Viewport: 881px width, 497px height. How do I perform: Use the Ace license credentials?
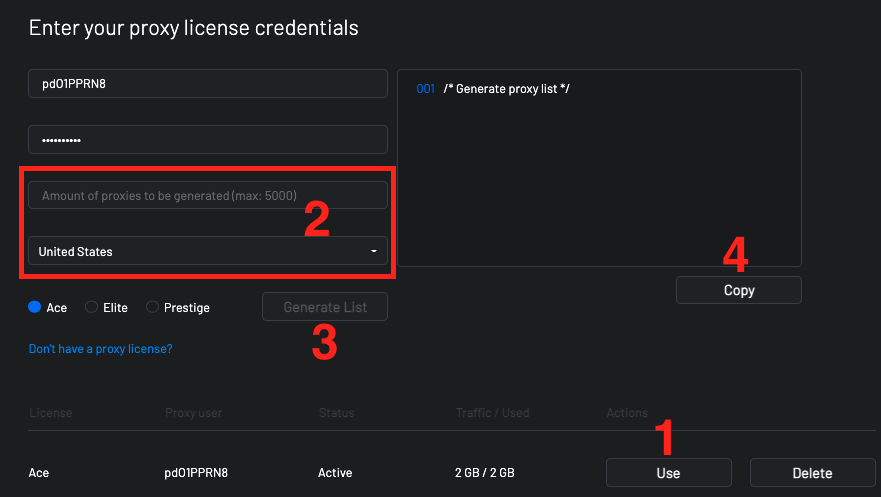[x=669, y=473]
